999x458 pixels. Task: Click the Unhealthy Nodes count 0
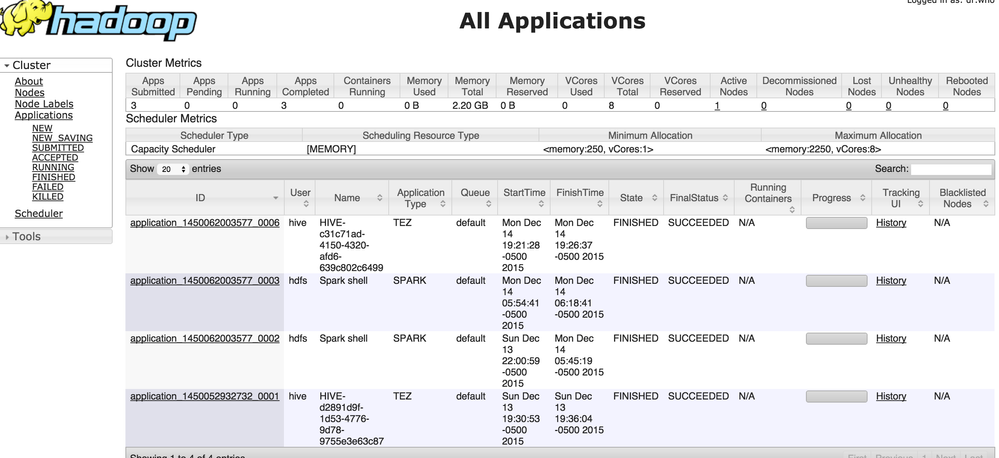889,106
